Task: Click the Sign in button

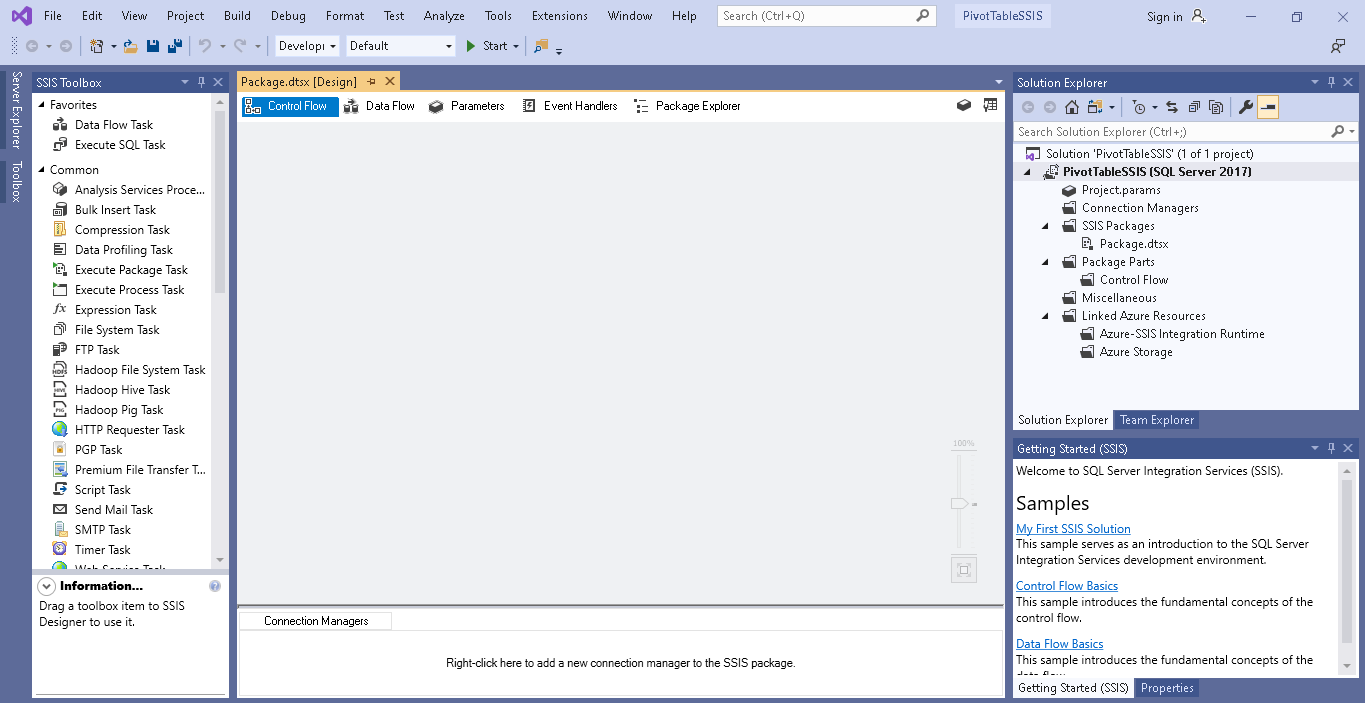Action: (1164, 17)
